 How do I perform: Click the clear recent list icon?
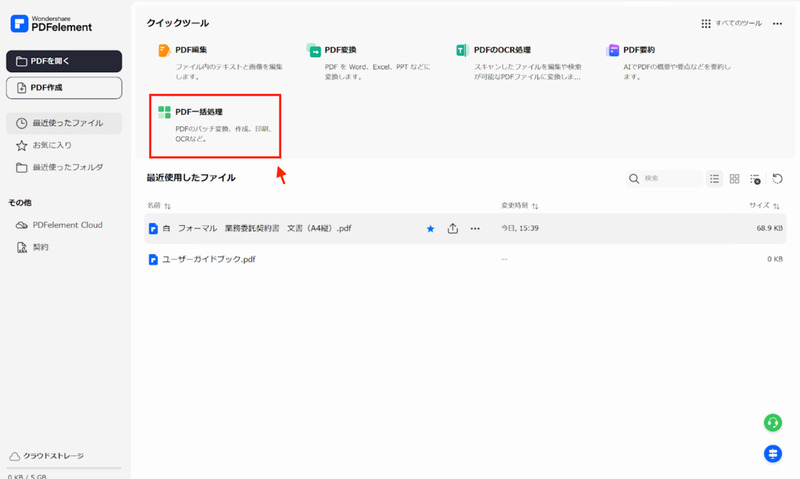coord(755,179)
